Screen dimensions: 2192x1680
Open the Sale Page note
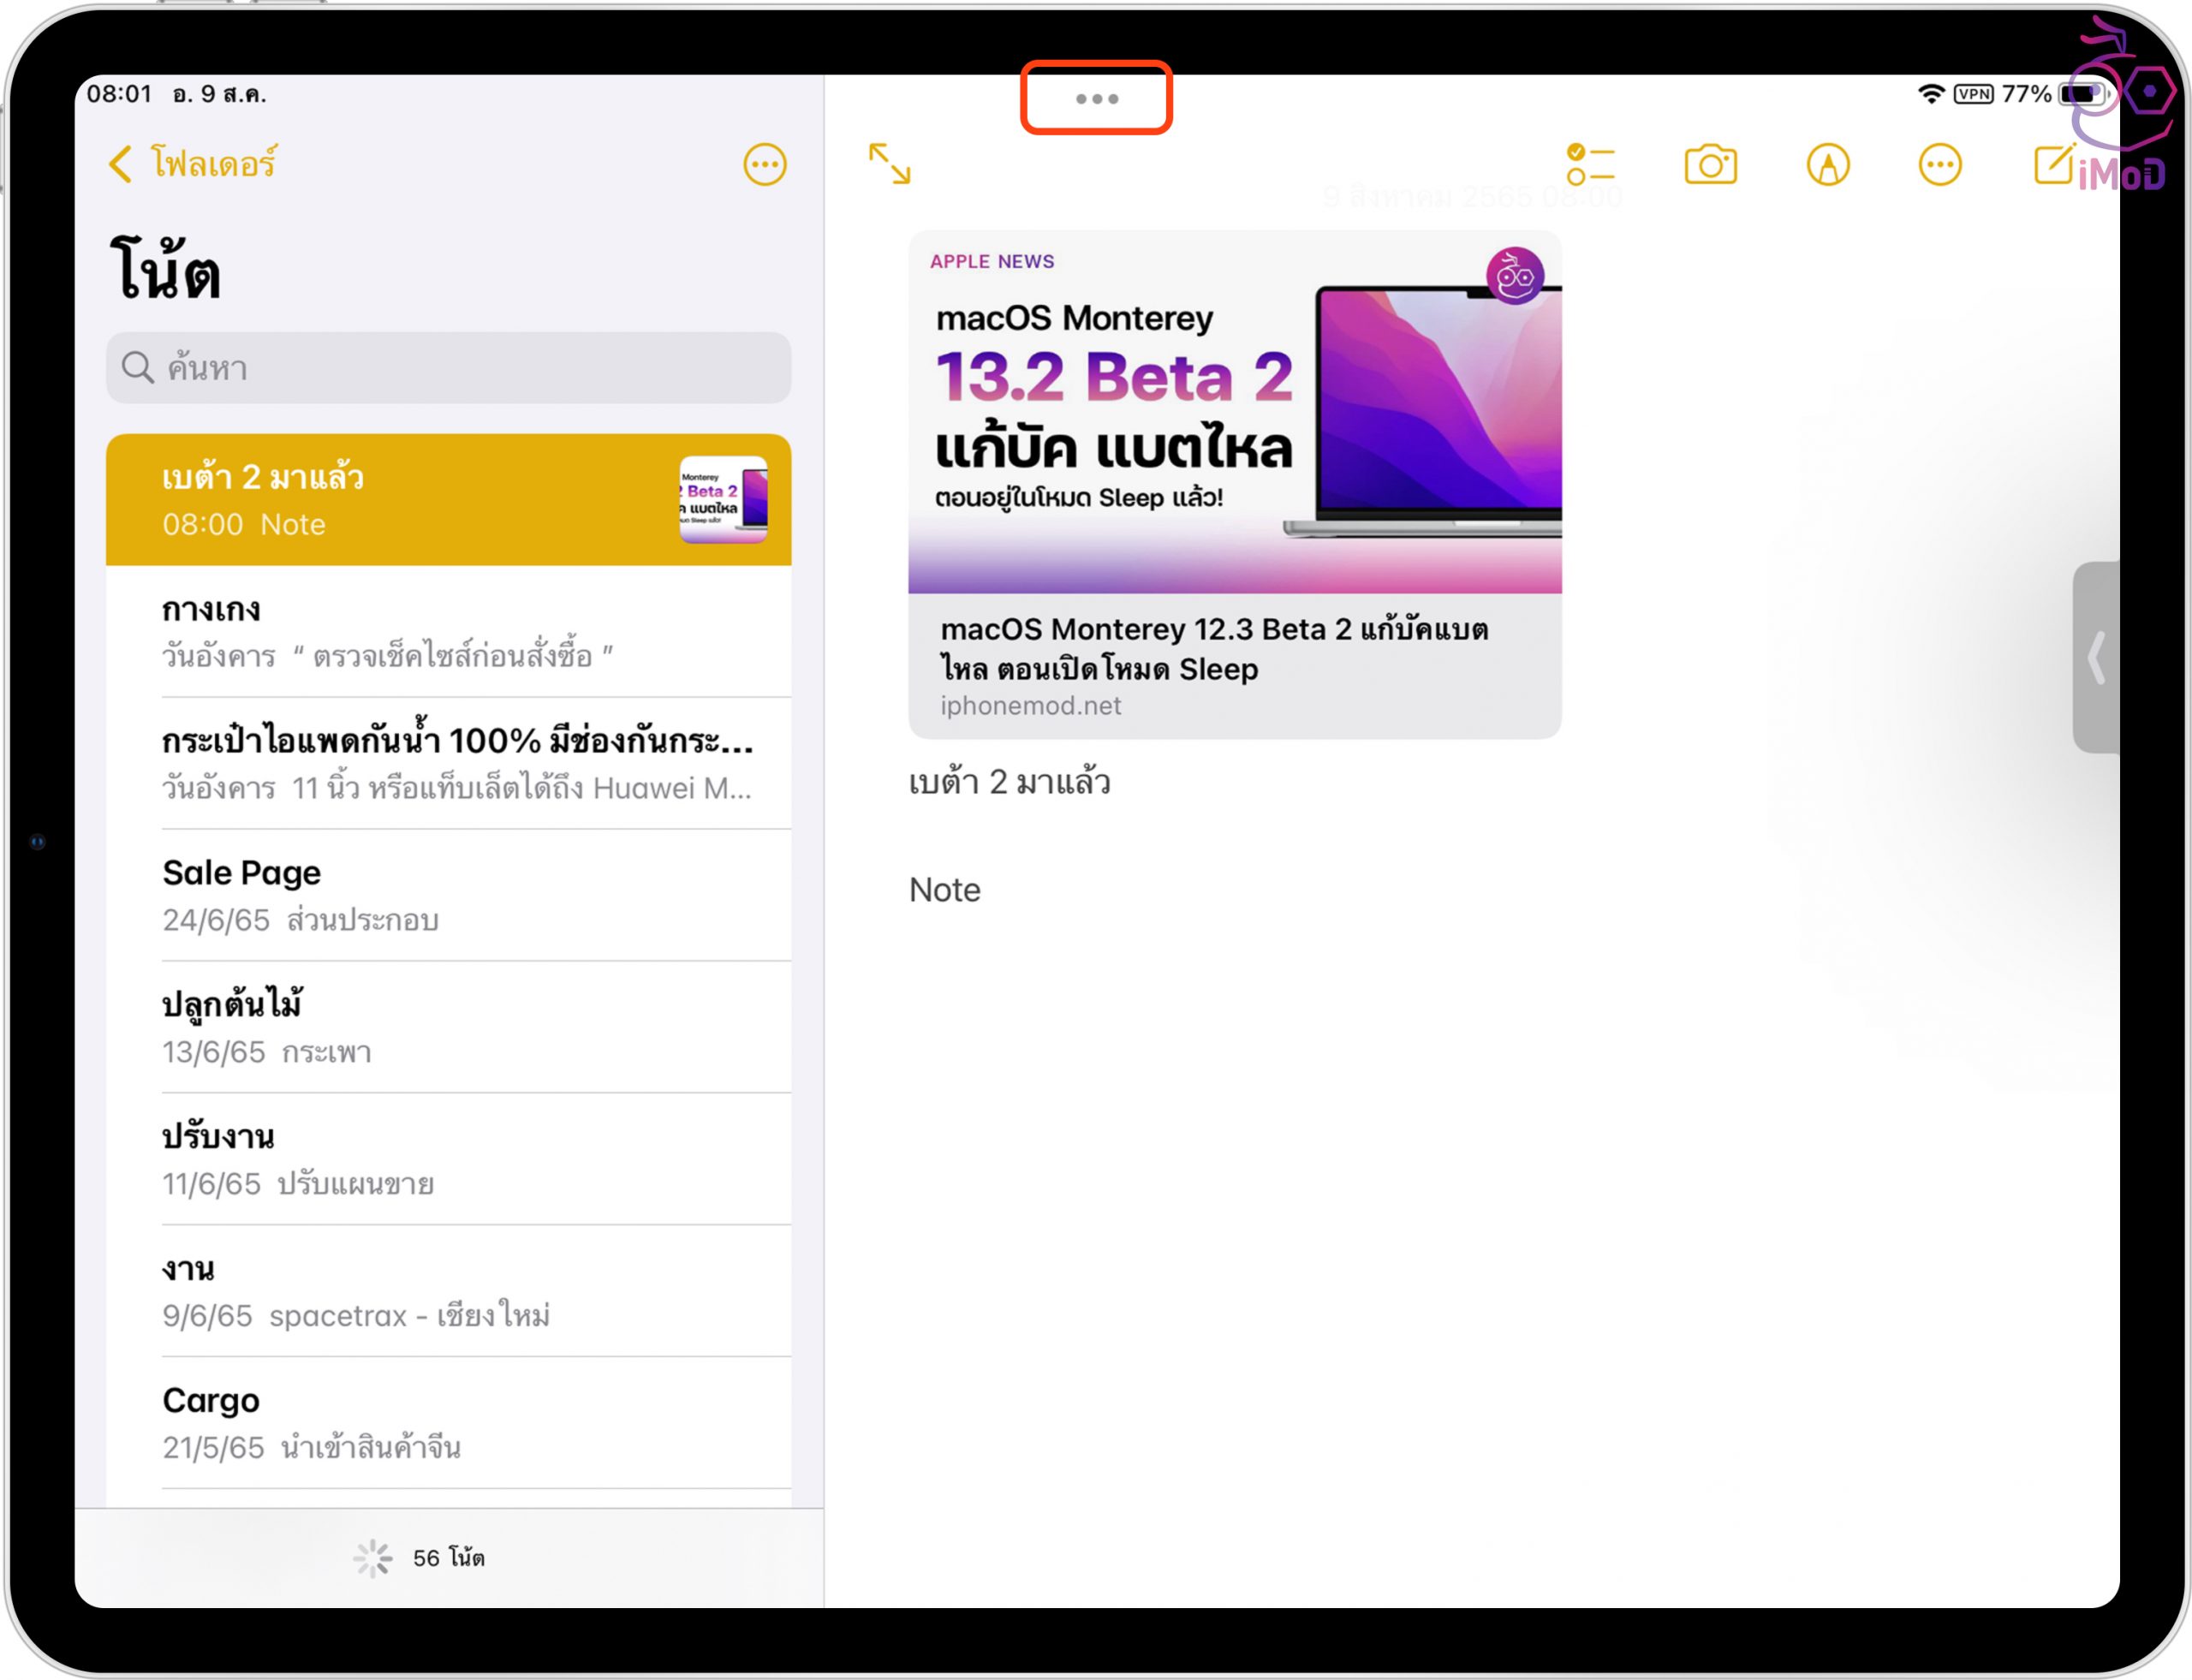(450, 895)
